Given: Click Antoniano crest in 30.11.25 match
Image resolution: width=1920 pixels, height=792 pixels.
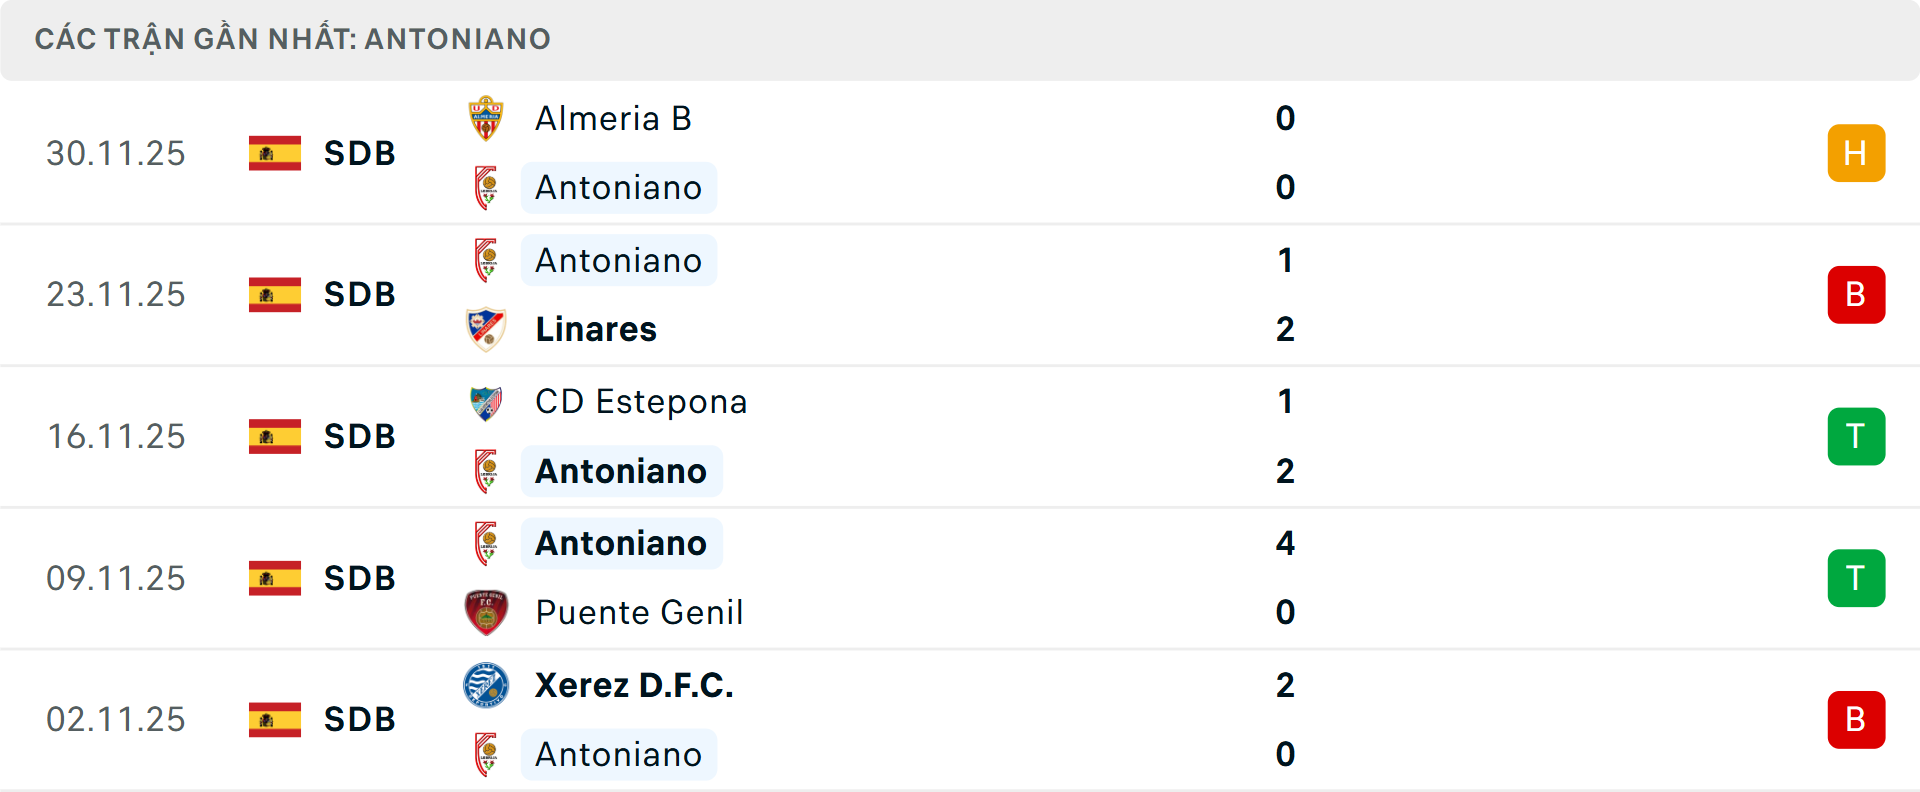Looking at the screenshot, I should coord(486,188).
